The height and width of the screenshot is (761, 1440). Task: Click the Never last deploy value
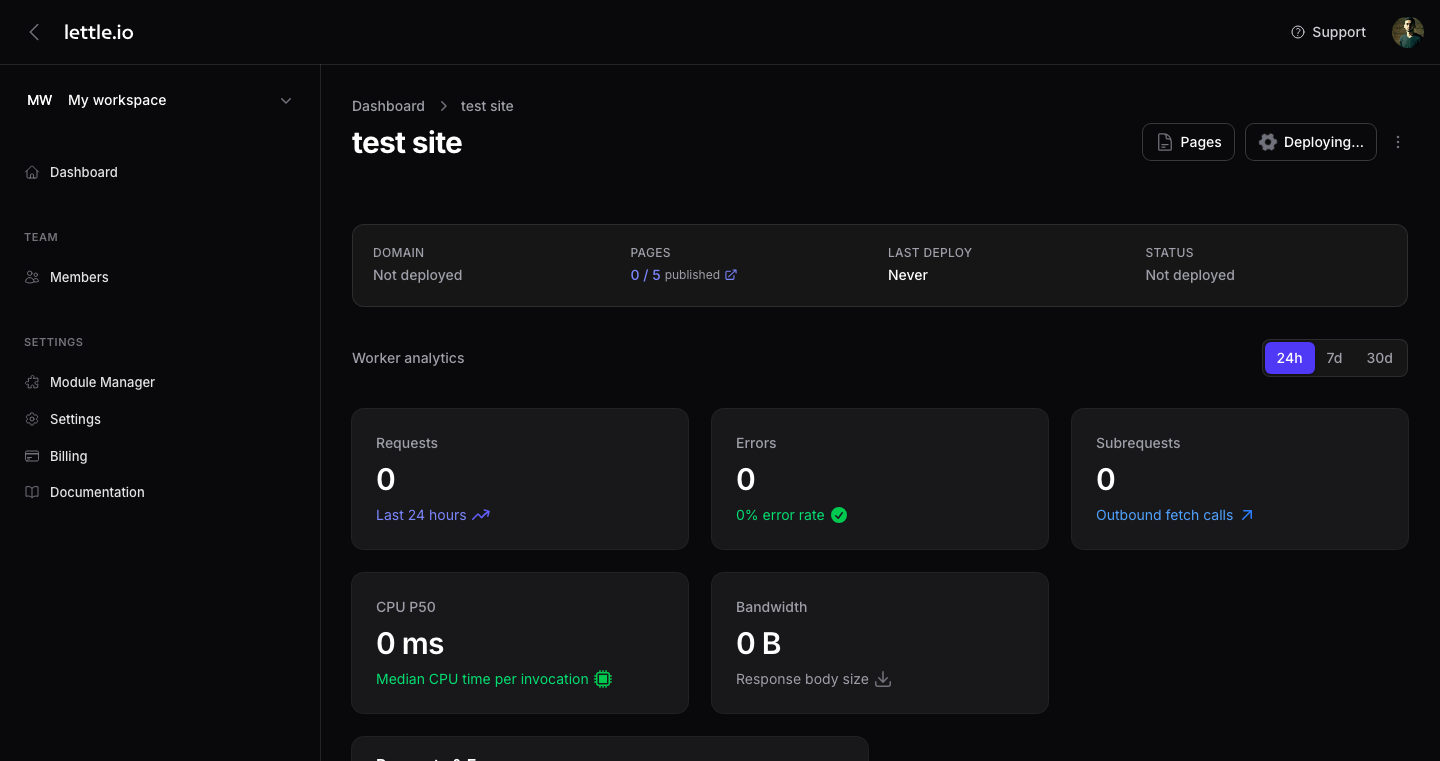coord(908,275)
